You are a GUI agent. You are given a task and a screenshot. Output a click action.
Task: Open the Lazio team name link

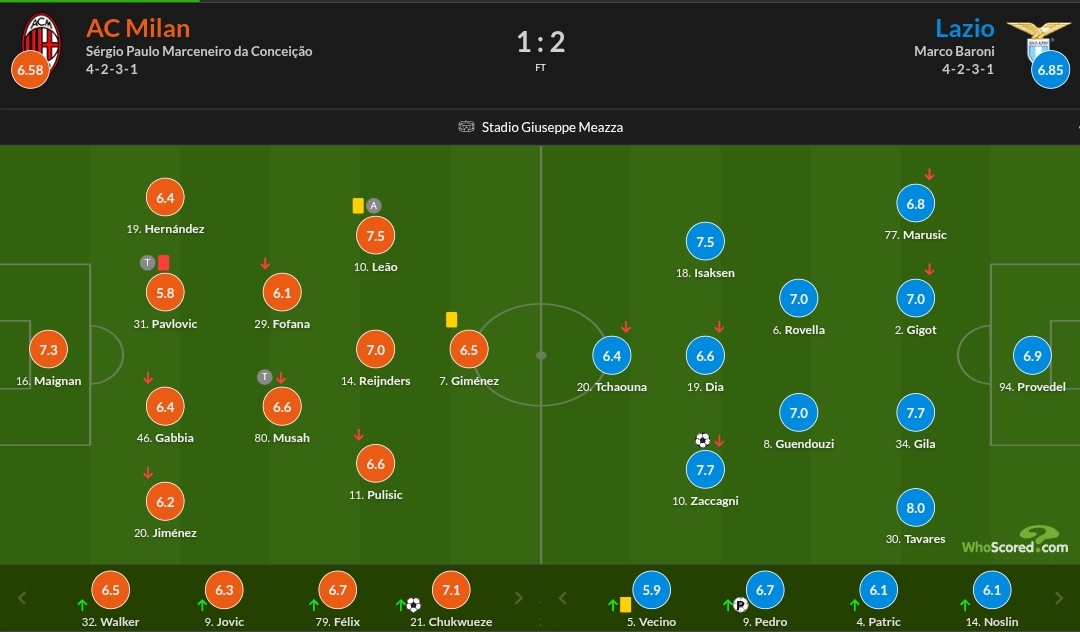pyautogui.click(x=964, y=28)
